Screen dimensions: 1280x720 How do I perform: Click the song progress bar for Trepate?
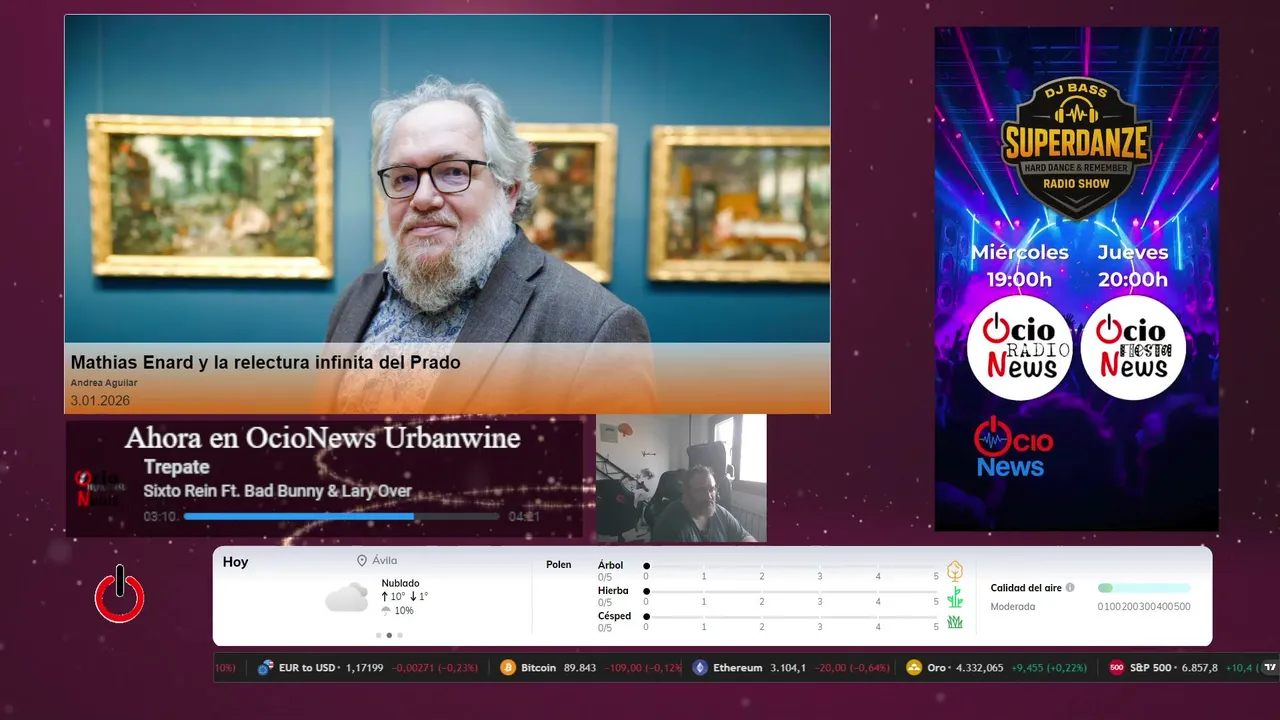(341, 516)
